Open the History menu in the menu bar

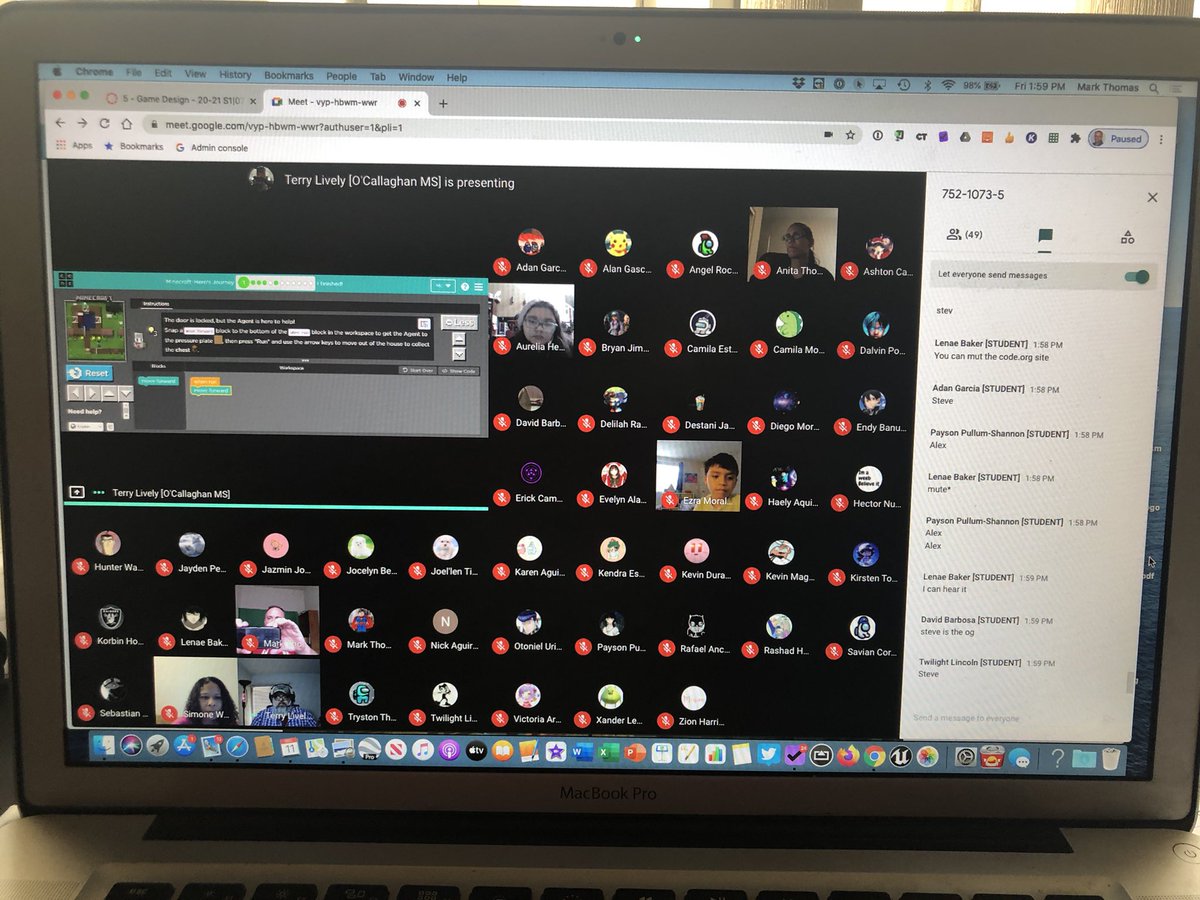[x=235, y=74]
